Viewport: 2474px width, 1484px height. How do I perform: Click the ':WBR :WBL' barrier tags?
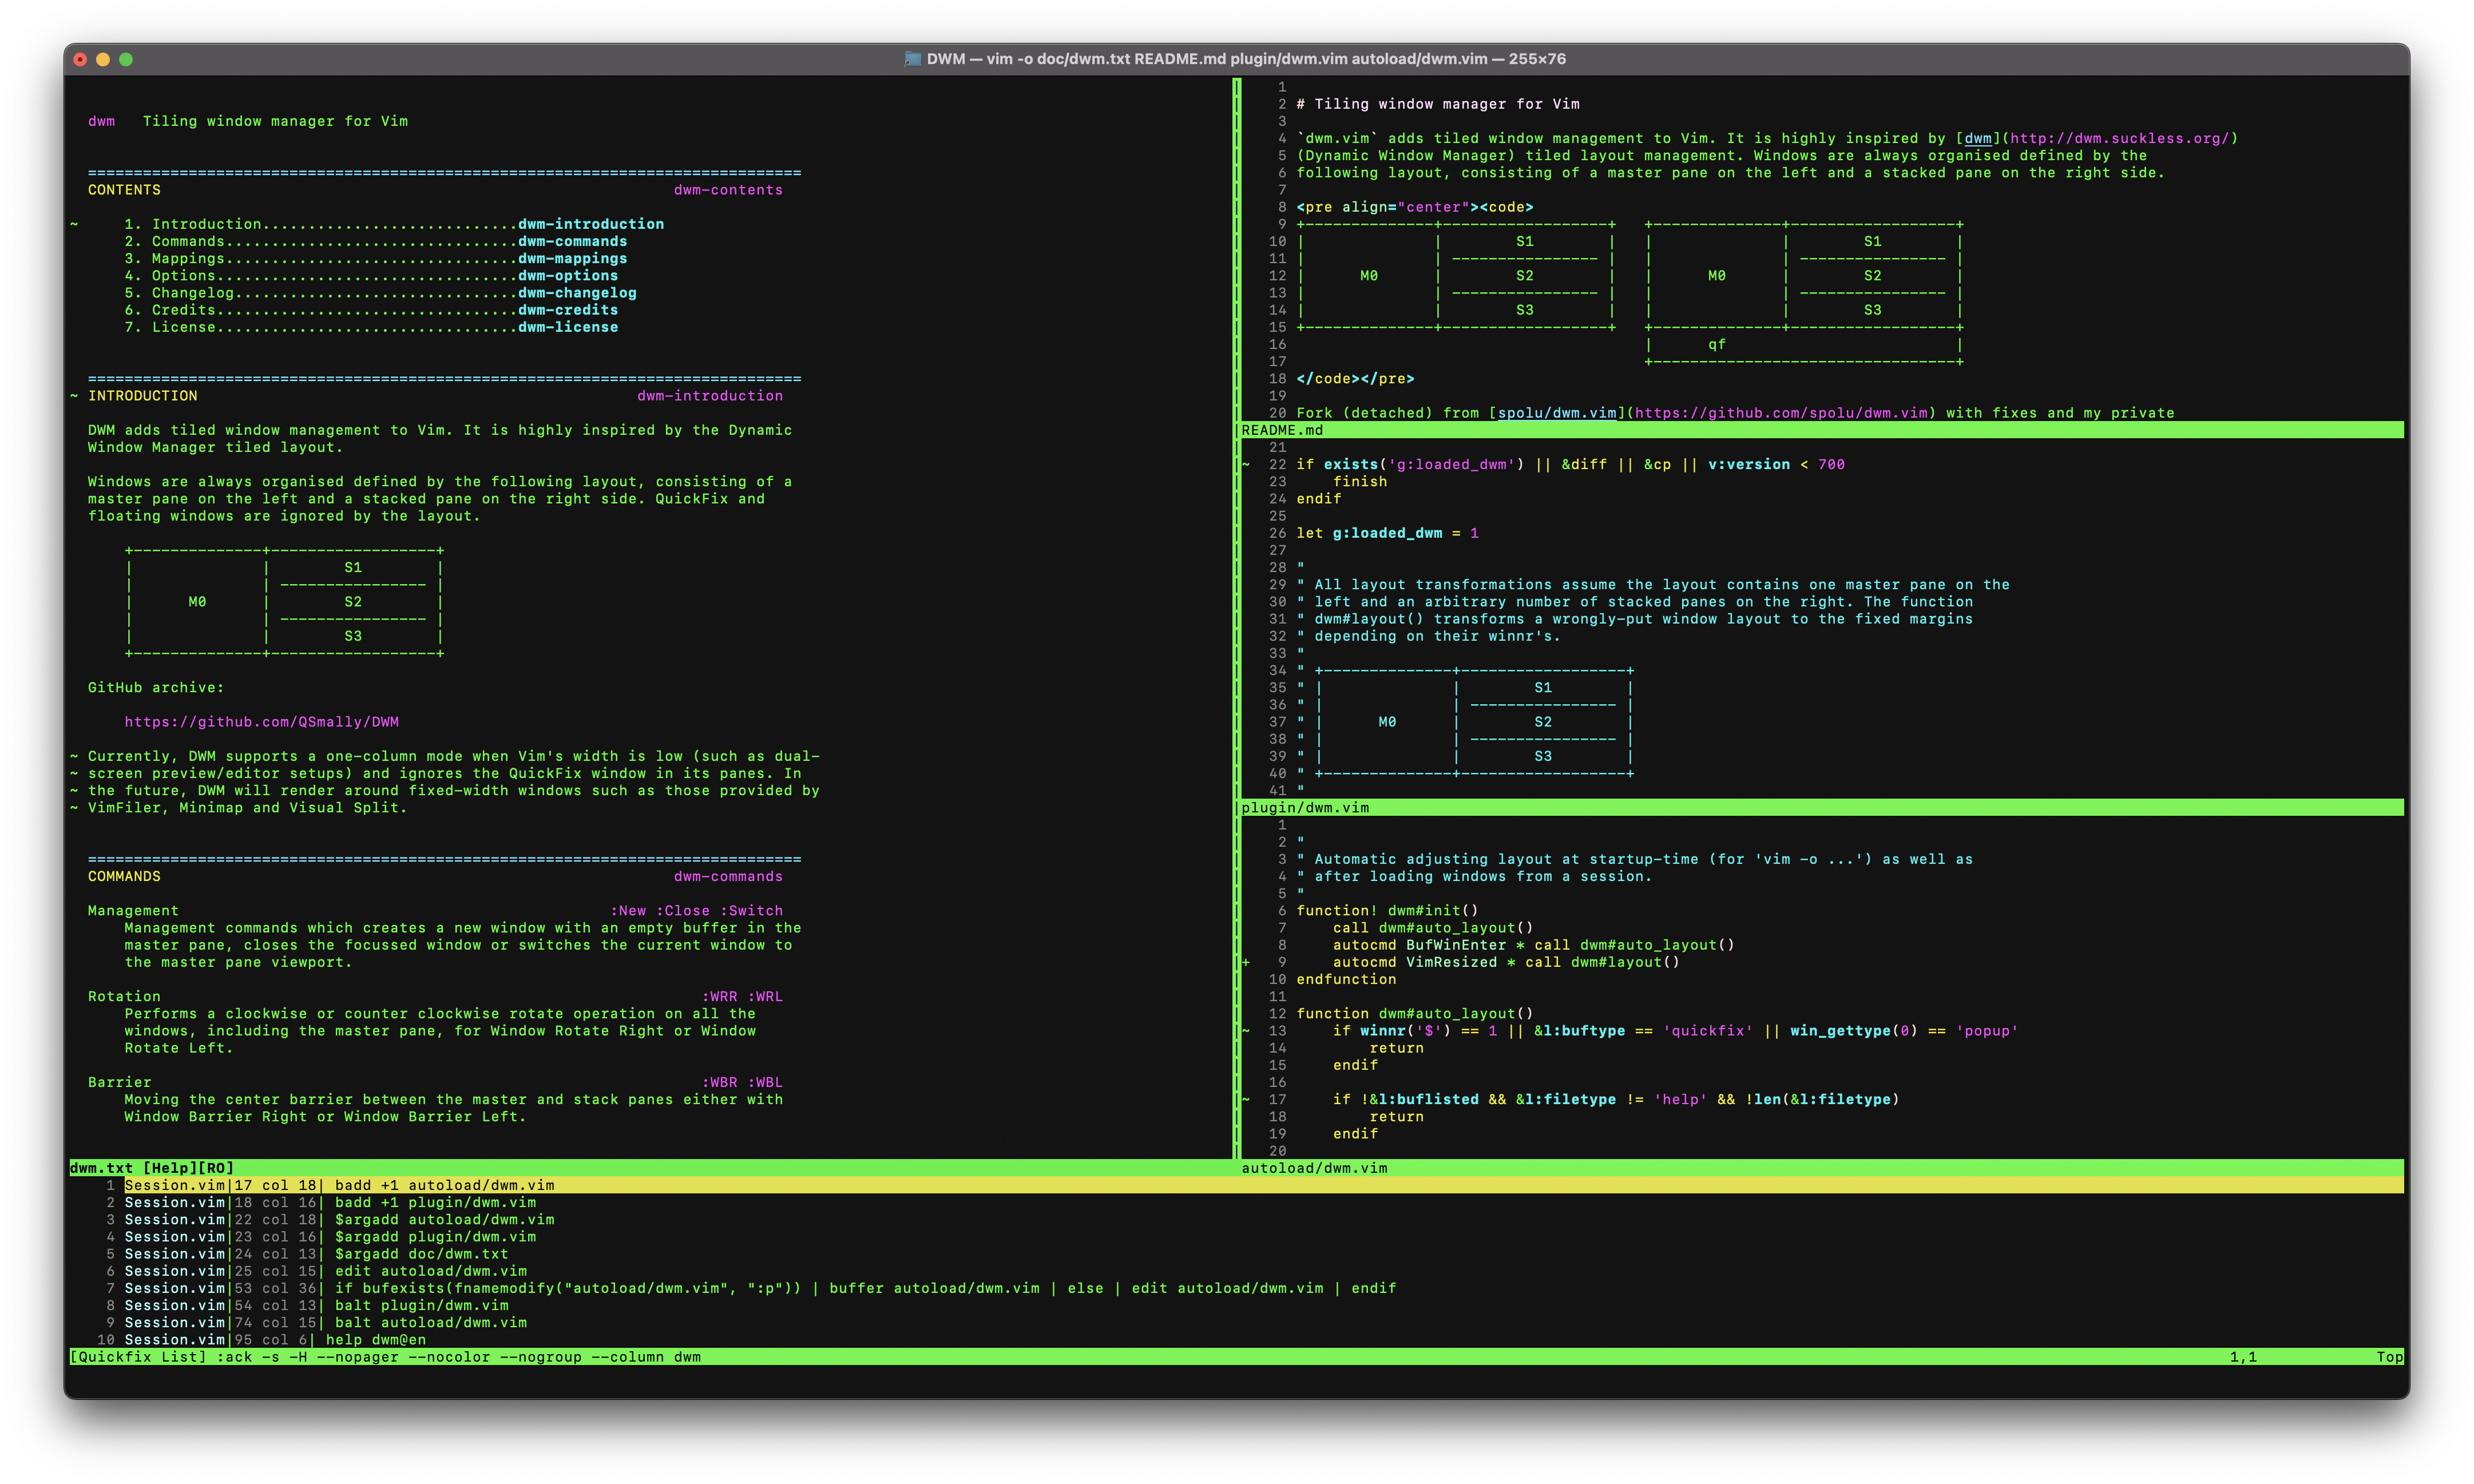point(742,1082)
